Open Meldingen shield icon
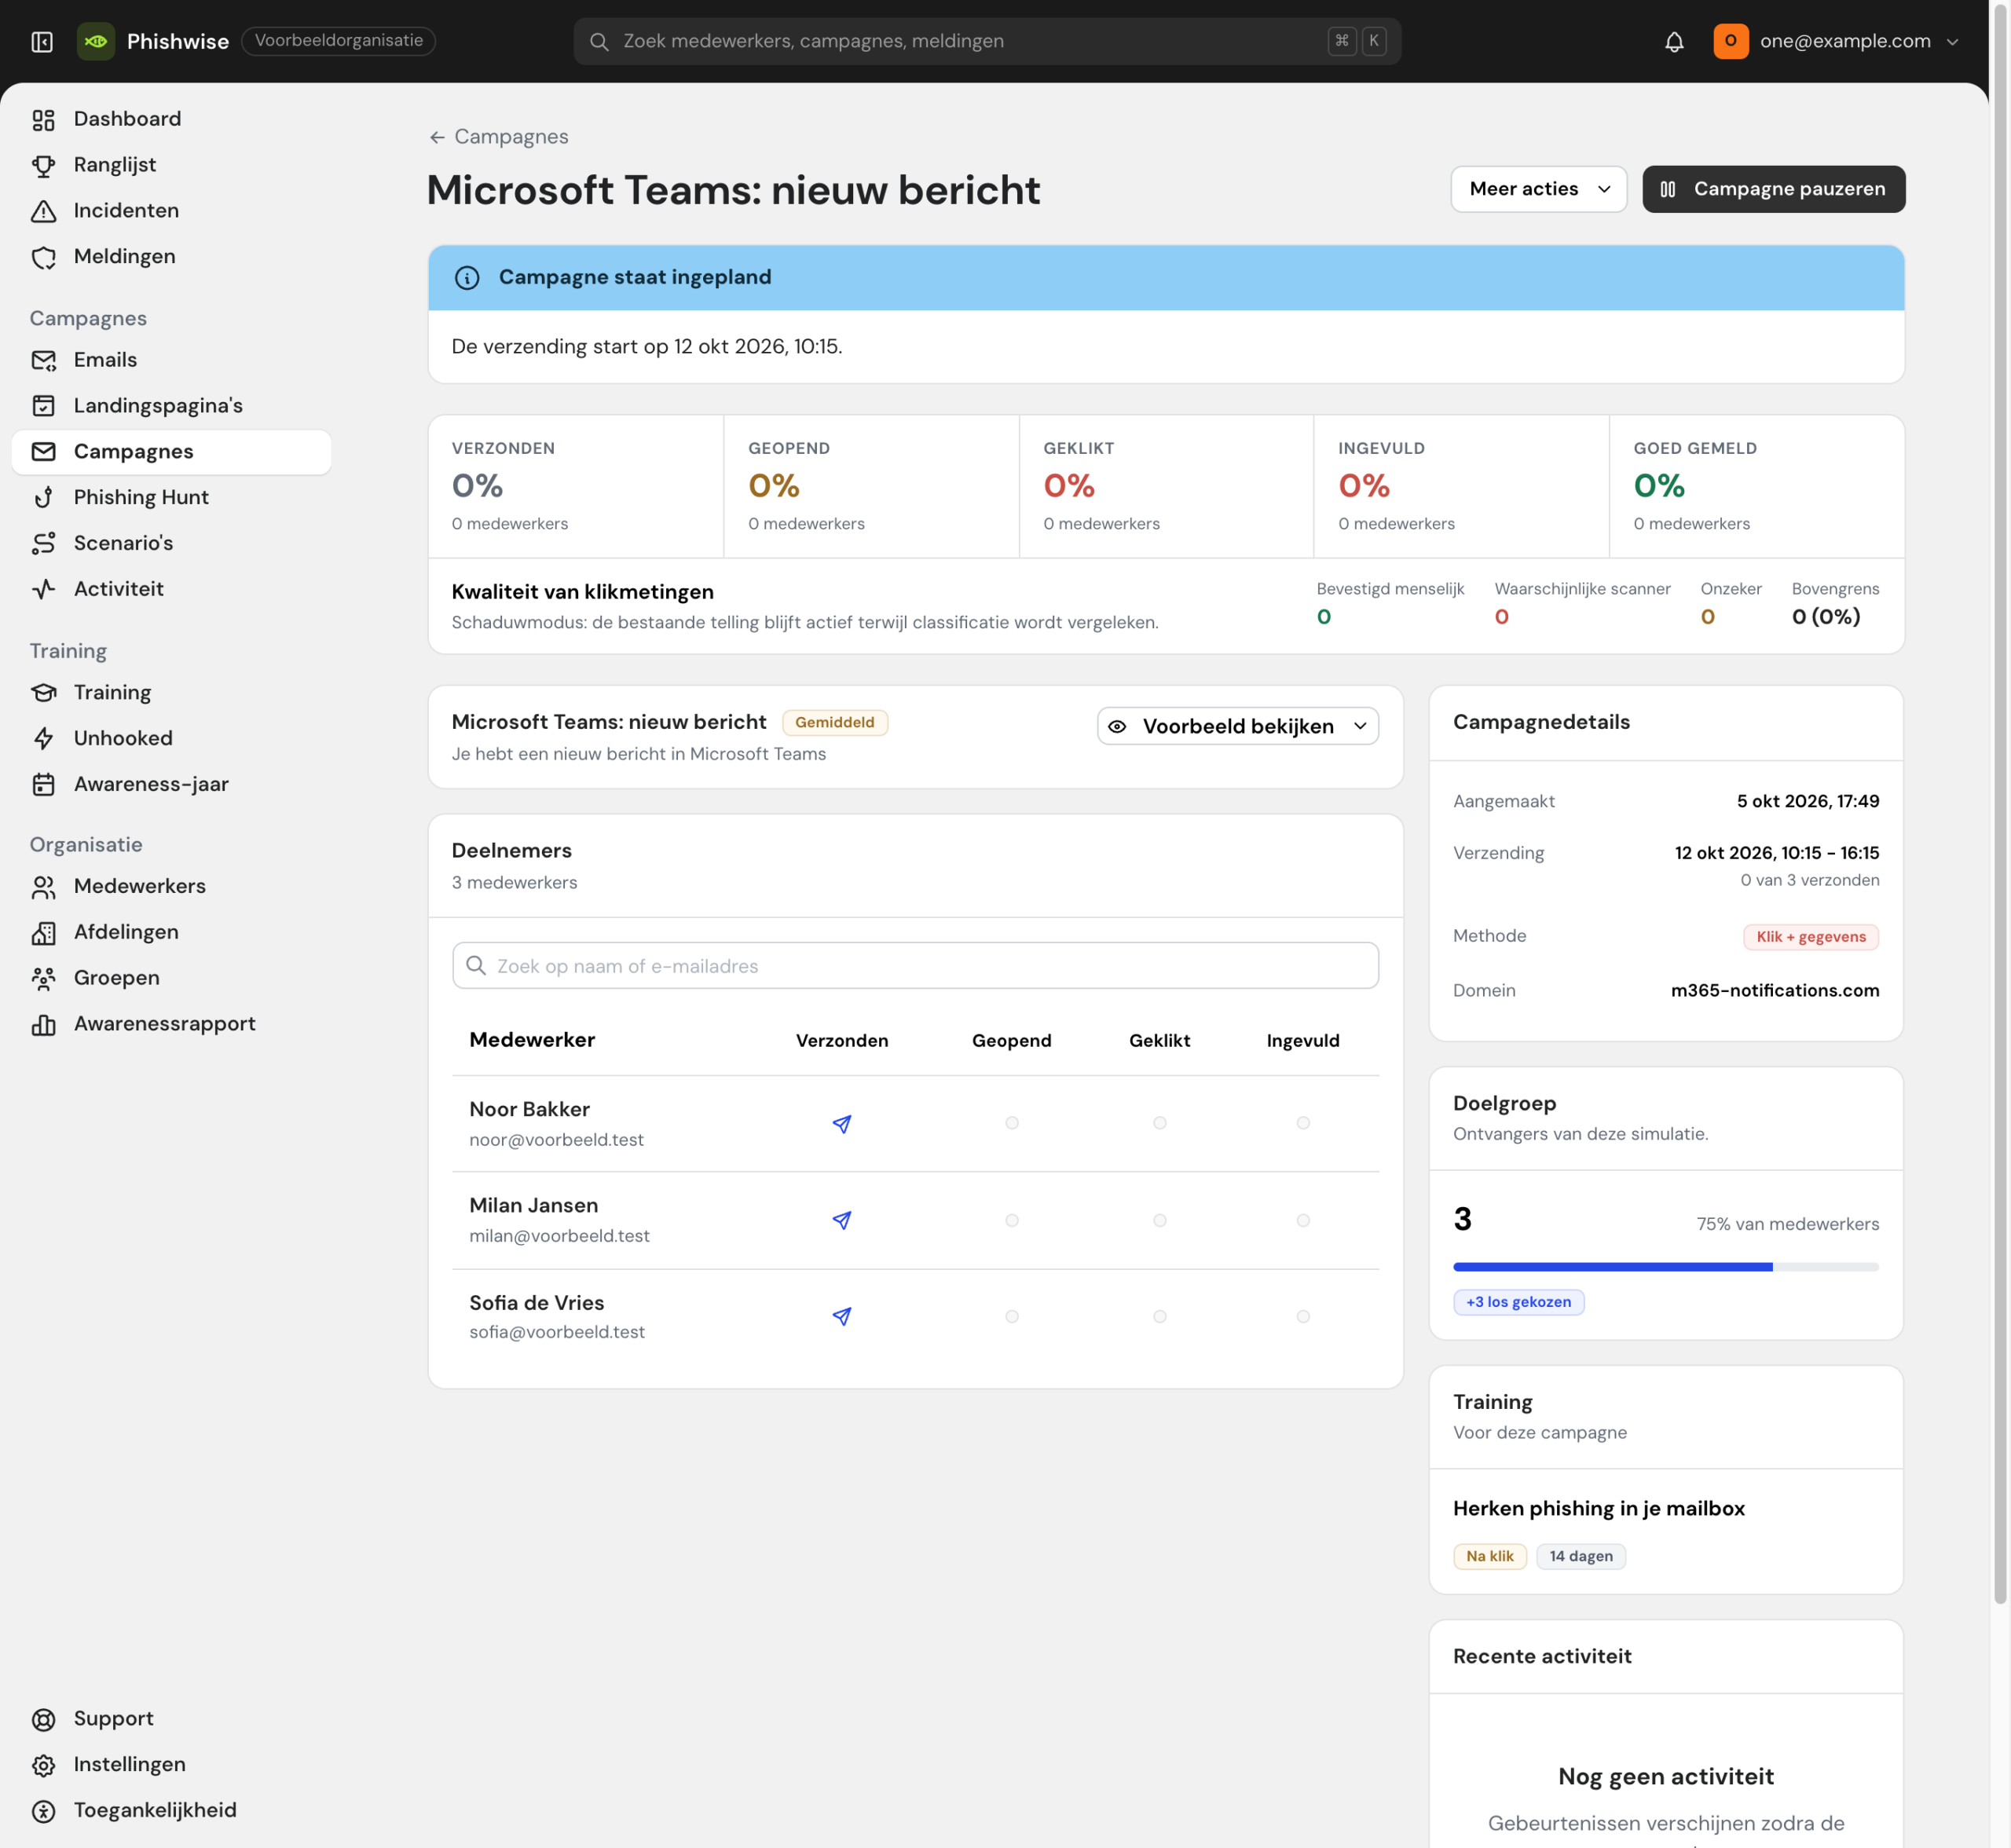The image size is (2011, 1848). tap(43, 257)
